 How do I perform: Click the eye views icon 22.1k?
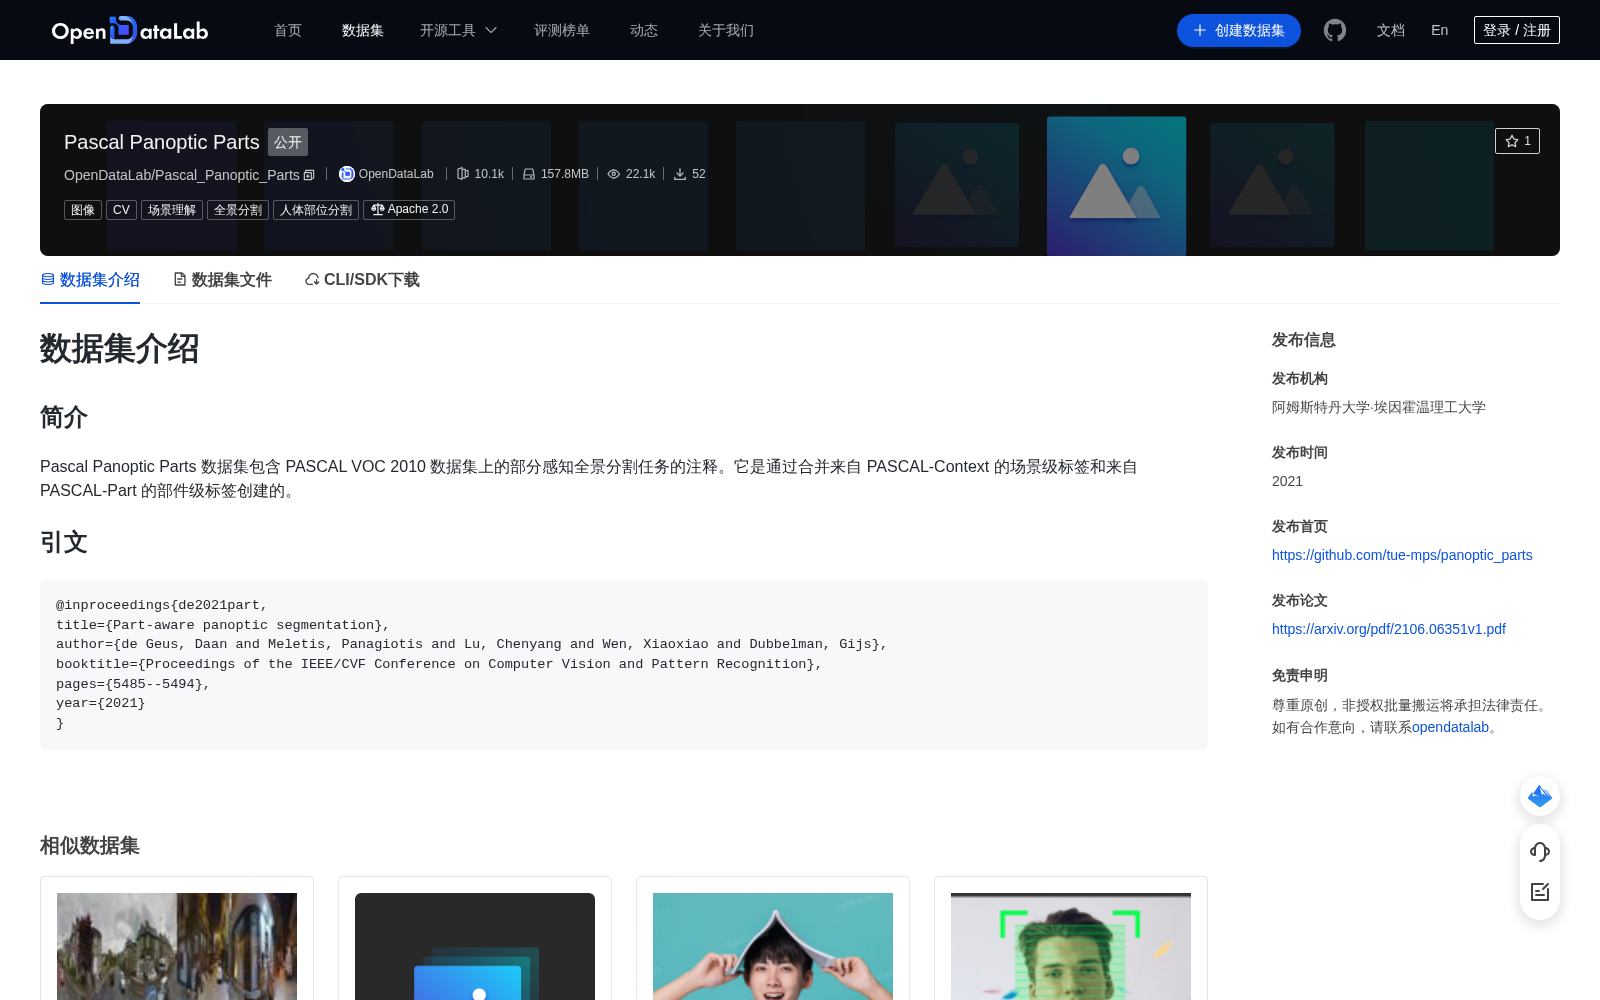click(614, 174)
